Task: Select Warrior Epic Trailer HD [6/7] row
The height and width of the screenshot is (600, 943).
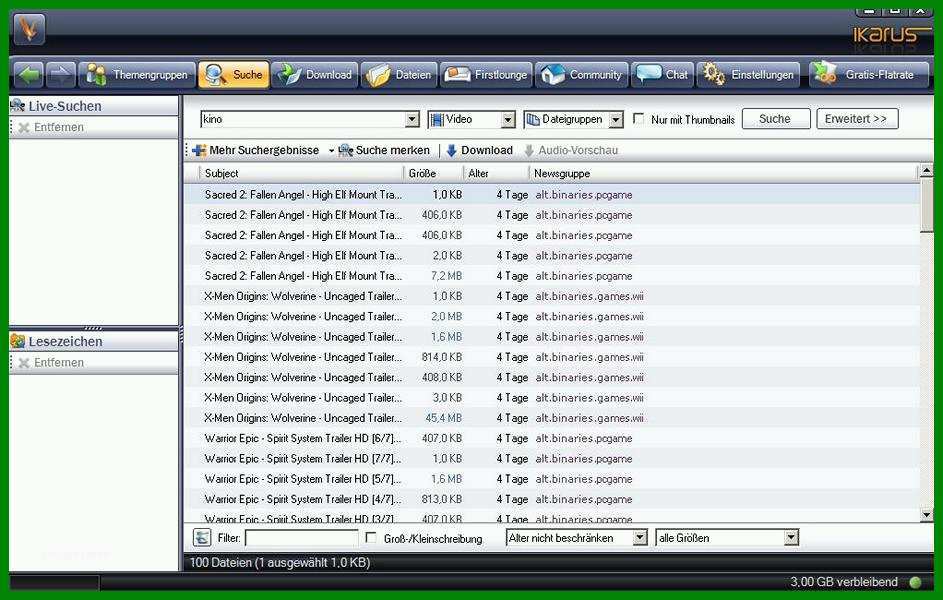Action: [552, 438]
